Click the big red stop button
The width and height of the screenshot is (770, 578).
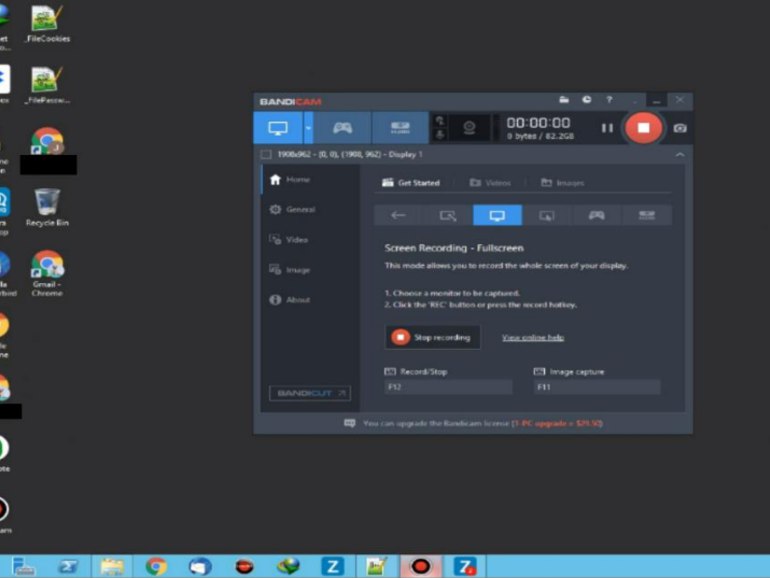[x=643, y=128]
